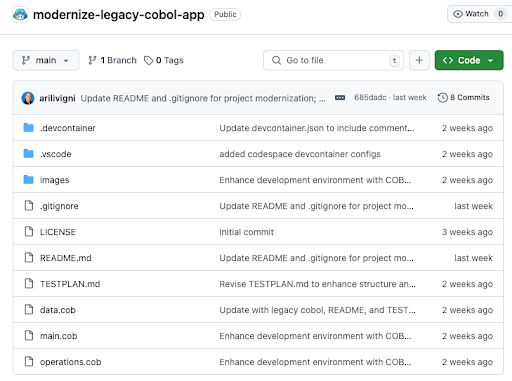
Task: Click the Public visibility badge
Action: tap(225, 15)
